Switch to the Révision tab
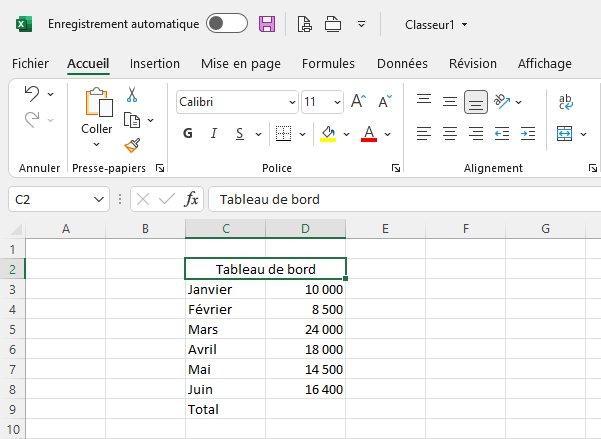Viewport: 601px width, 439px height. click(x=473, y=63)
